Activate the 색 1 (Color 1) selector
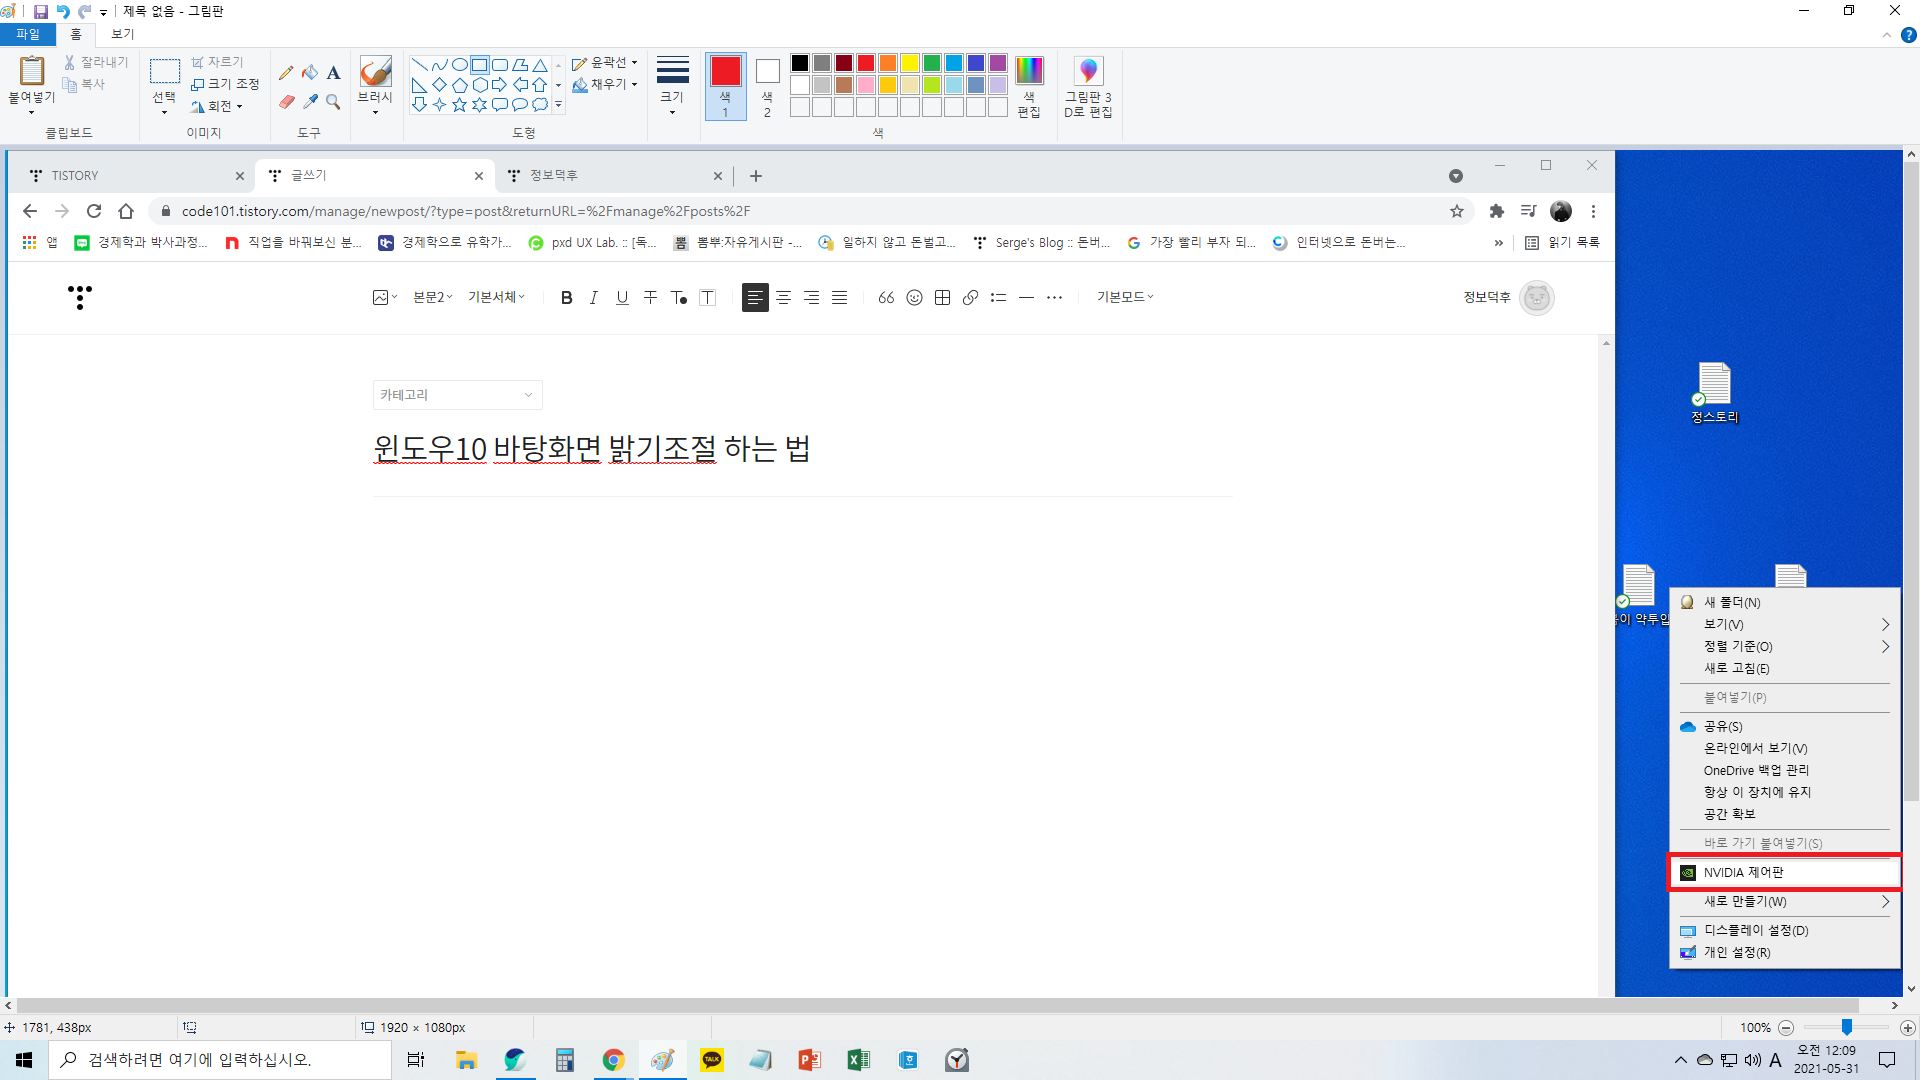Screen dimensions: 1920x1080 pos(725,86)
